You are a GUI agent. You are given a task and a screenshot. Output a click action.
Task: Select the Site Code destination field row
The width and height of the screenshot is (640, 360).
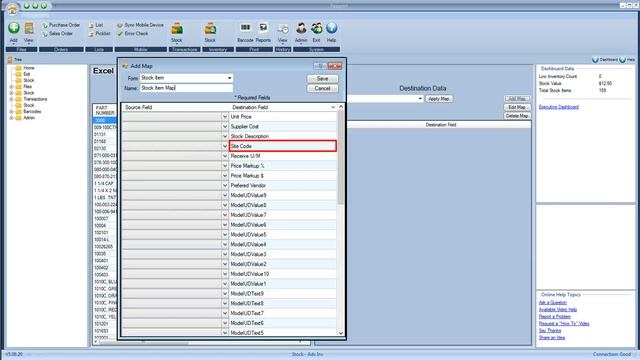coord(282,146)
